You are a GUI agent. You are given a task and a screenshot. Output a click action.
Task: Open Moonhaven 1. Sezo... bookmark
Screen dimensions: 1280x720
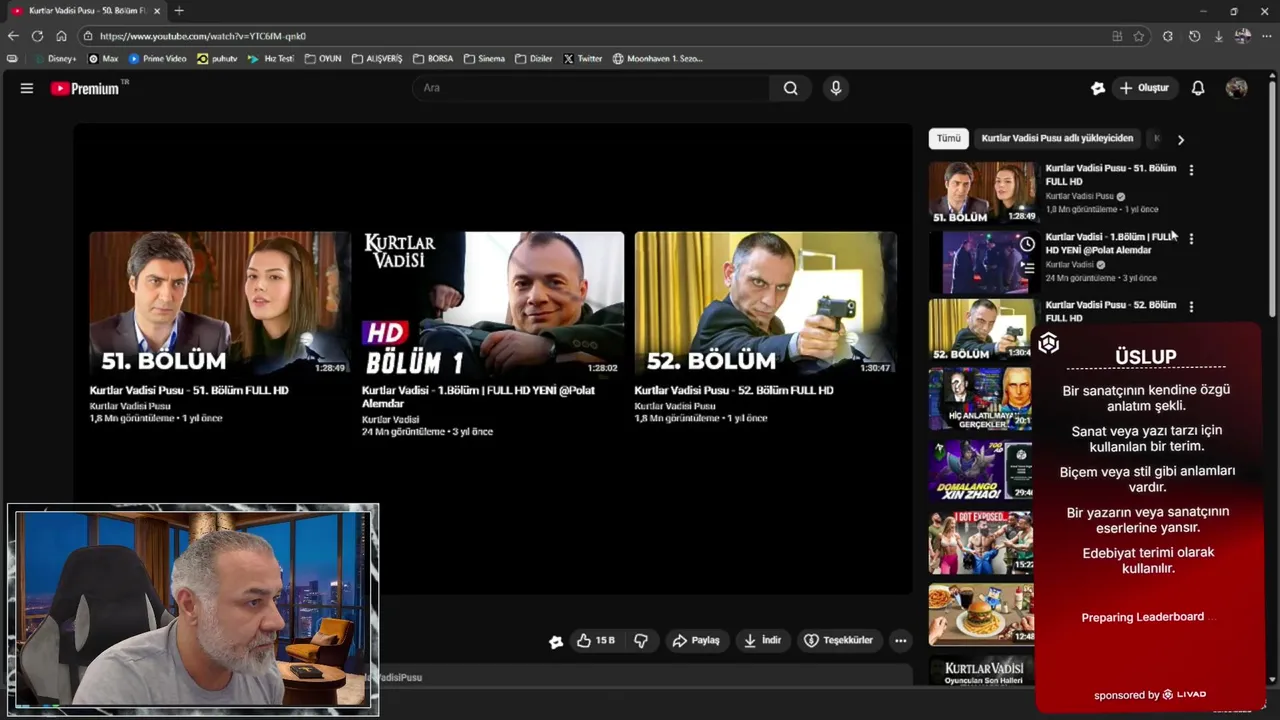(658, 59)
